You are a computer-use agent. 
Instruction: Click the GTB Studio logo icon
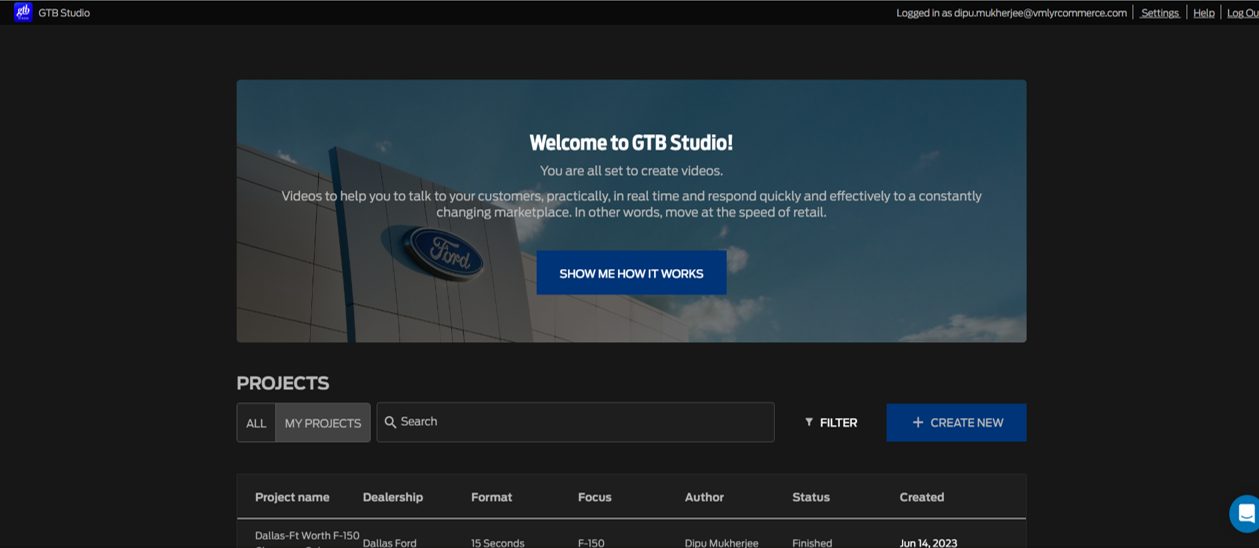pyautogui.click(x=22, y=12)
